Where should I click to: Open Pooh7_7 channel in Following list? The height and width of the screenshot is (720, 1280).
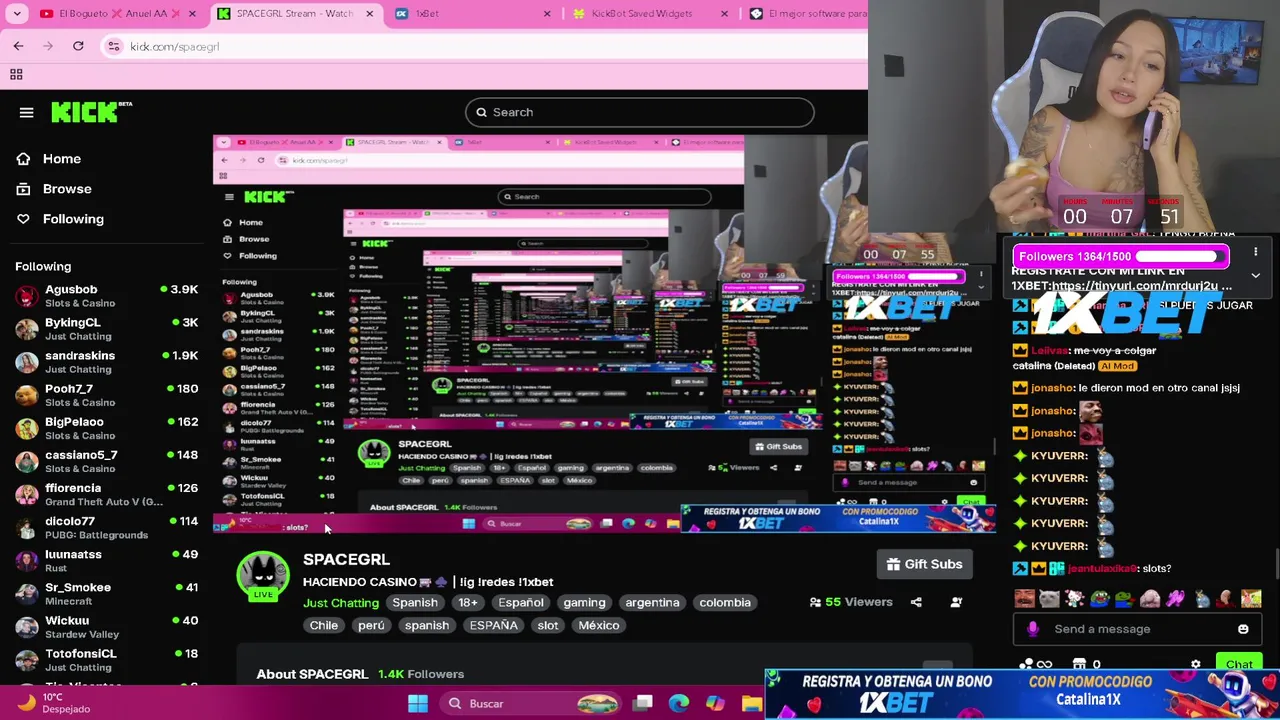[107, 395]
